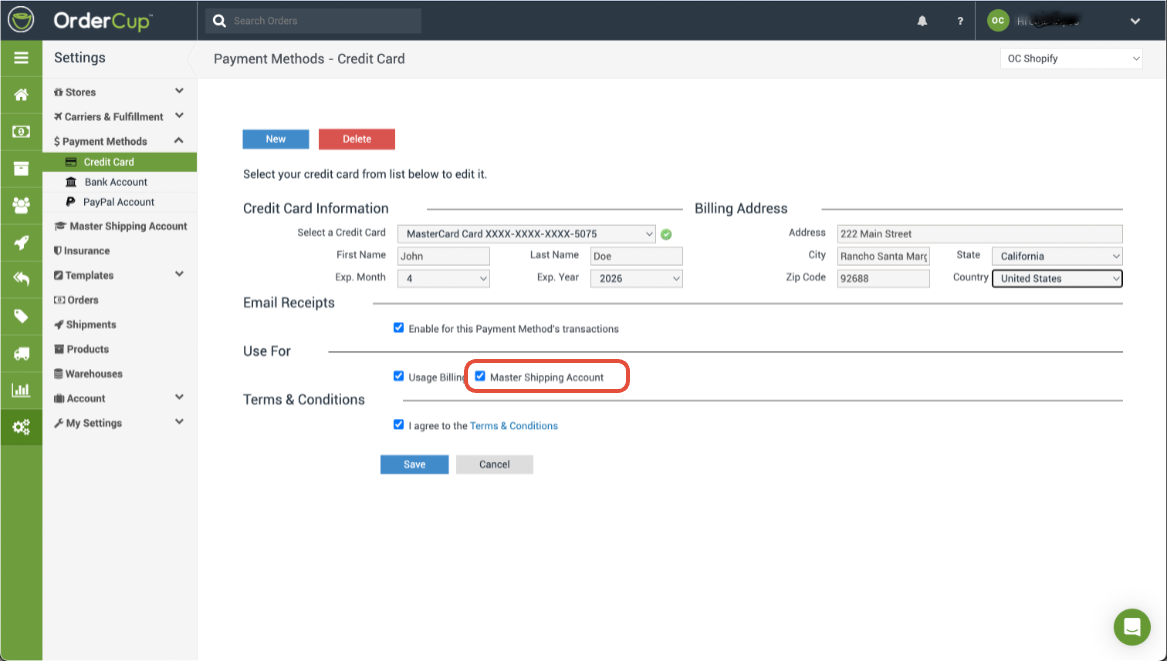Collapse the Payment Methods section chevron
1167x661 pixels.
[179, 140]
